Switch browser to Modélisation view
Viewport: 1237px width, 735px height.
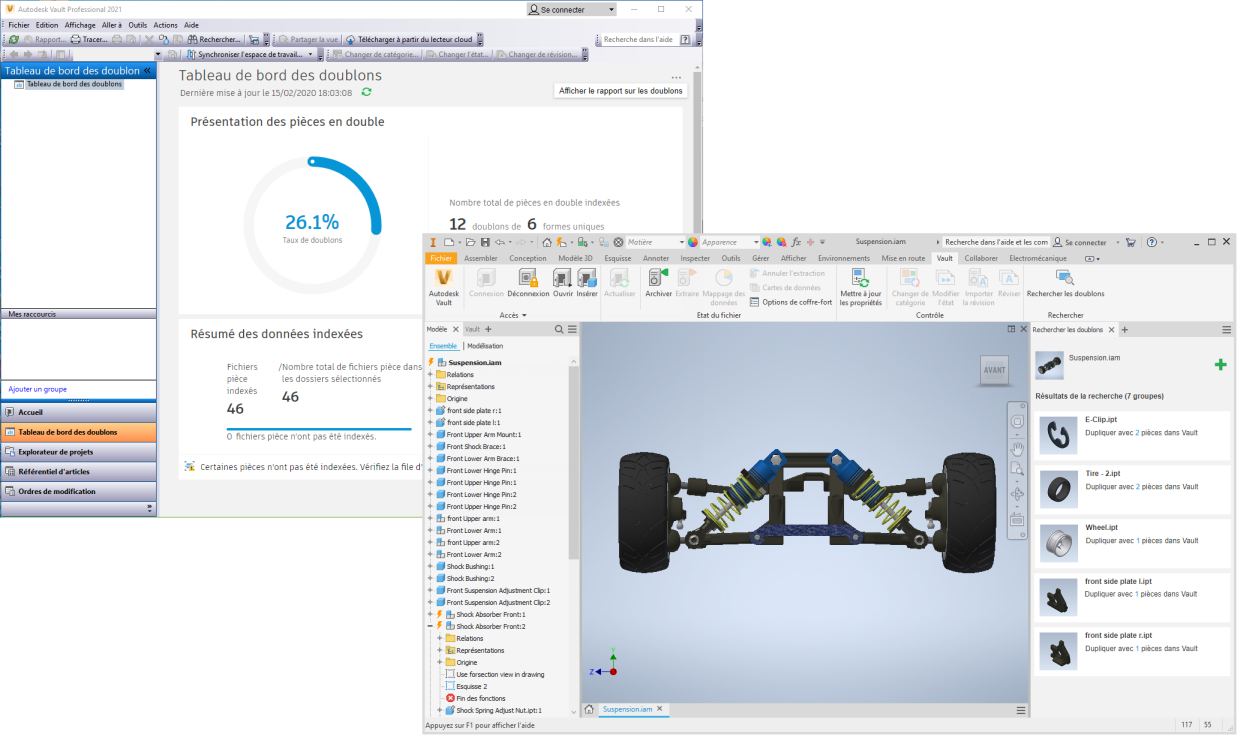[x=485, y=346]
